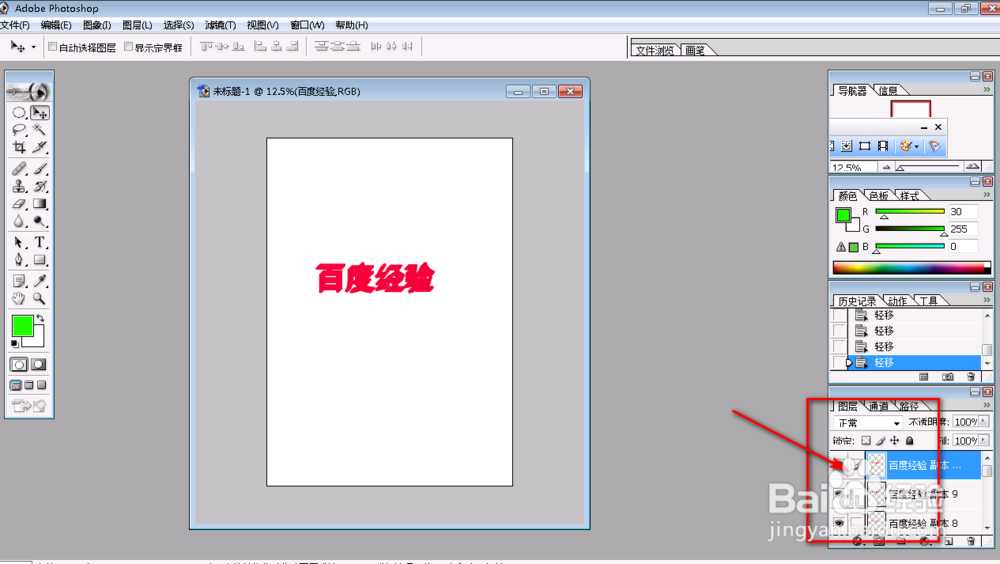The width and height of the screenshot is (1000, 564).
Task: Select the Elliptical Marquee tool
Action: coord(19,113)
